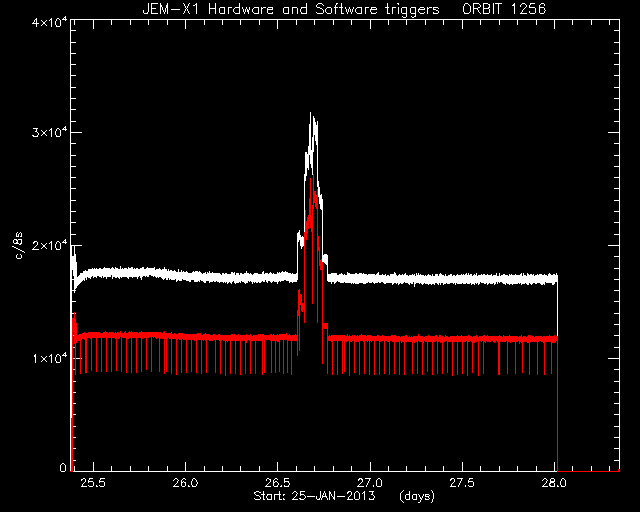640x512 pixels.
Task: Click the 26.5 x-axis tick label
Action: 278,483
